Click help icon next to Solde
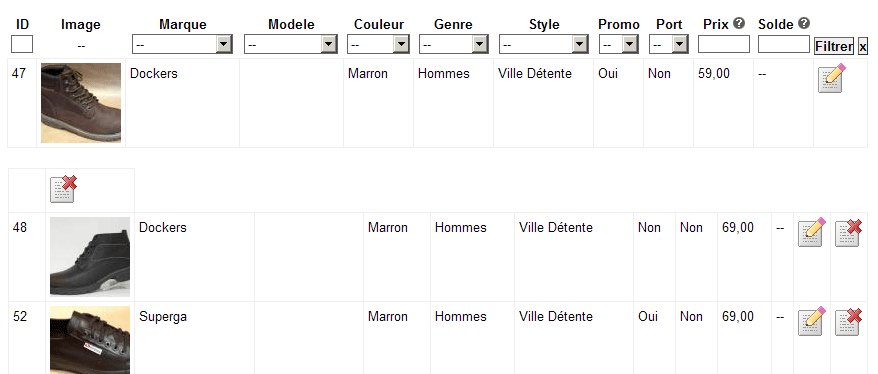The image size is (878, 374). 804,24
